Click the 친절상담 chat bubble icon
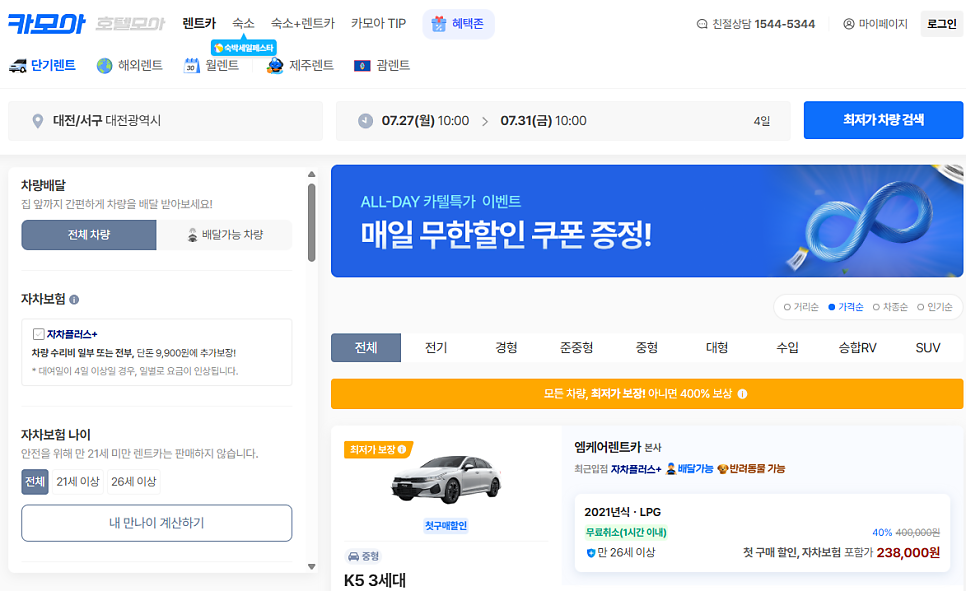Viewport: 966px width, 591px height. tap(702, 24)
